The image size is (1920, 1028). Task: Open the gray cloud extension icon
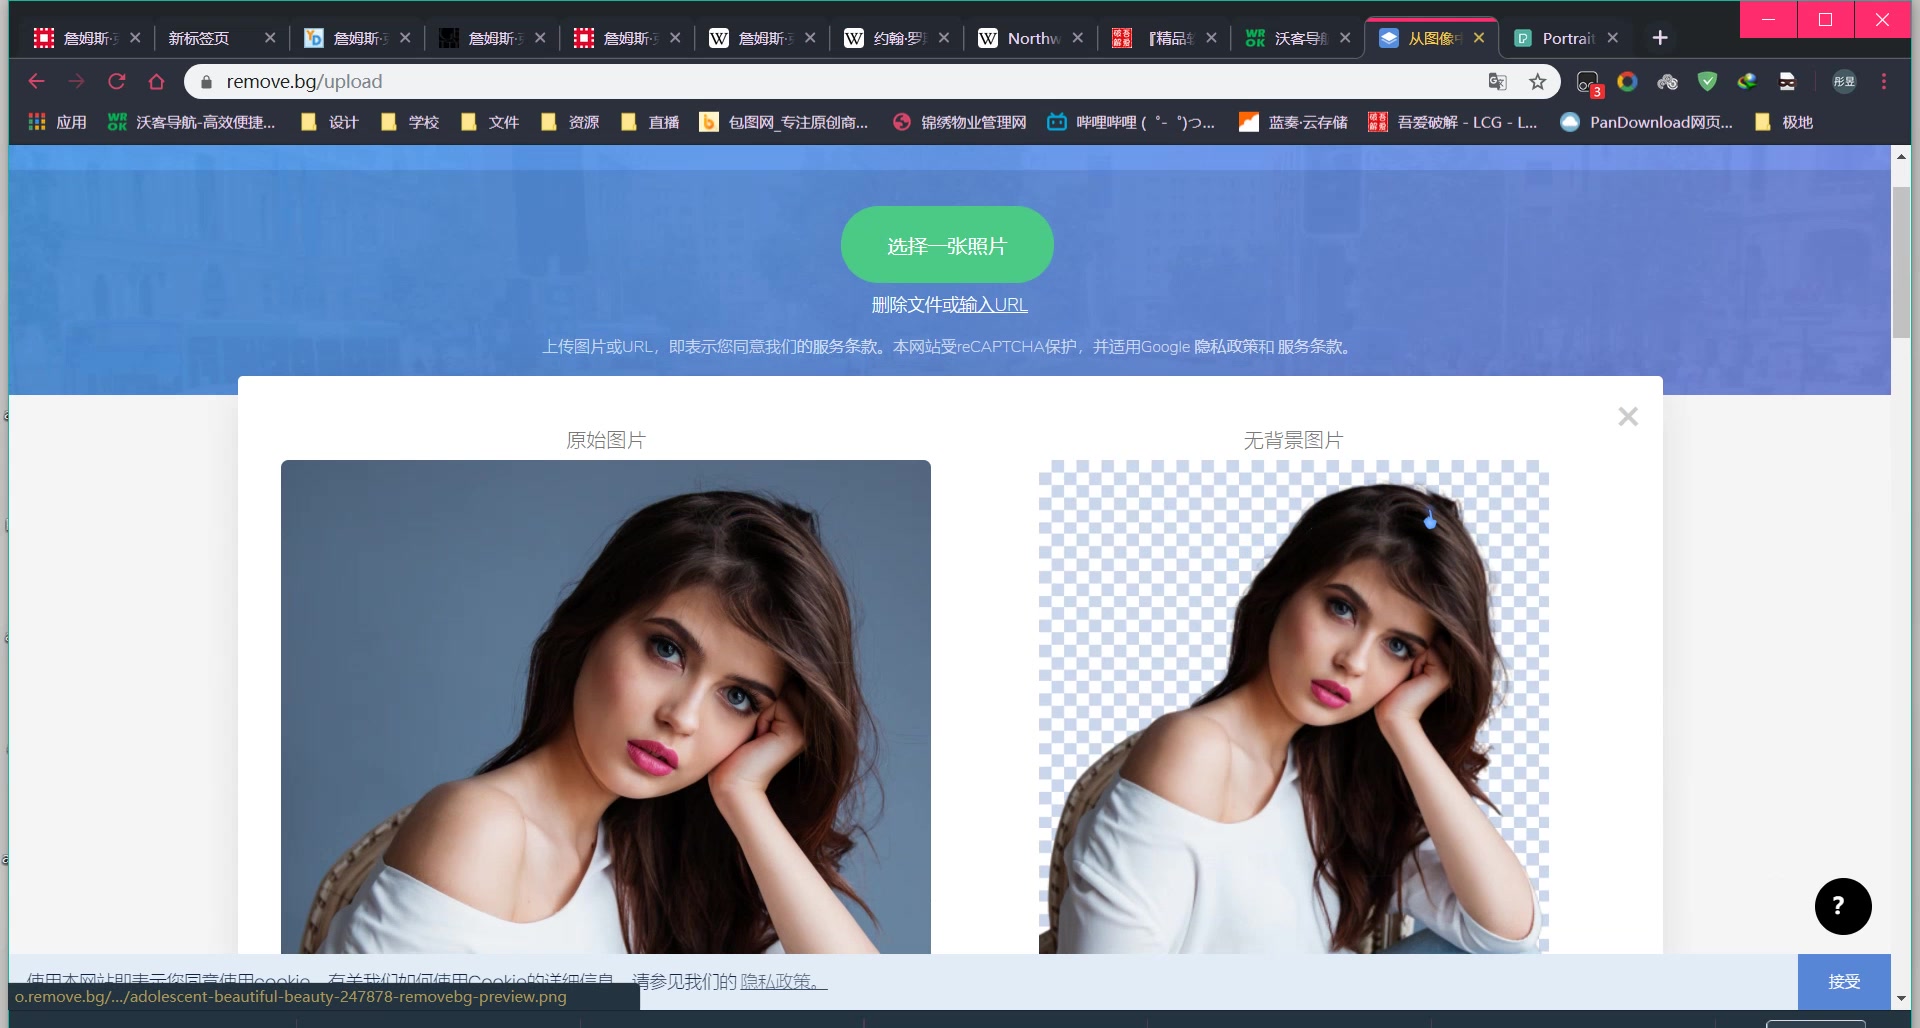coord(1667,82)
